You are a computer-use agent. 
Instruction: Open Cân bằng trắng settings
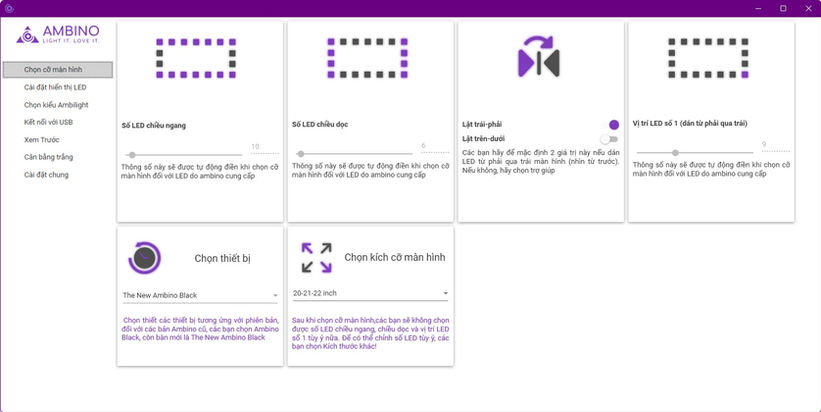48,157
